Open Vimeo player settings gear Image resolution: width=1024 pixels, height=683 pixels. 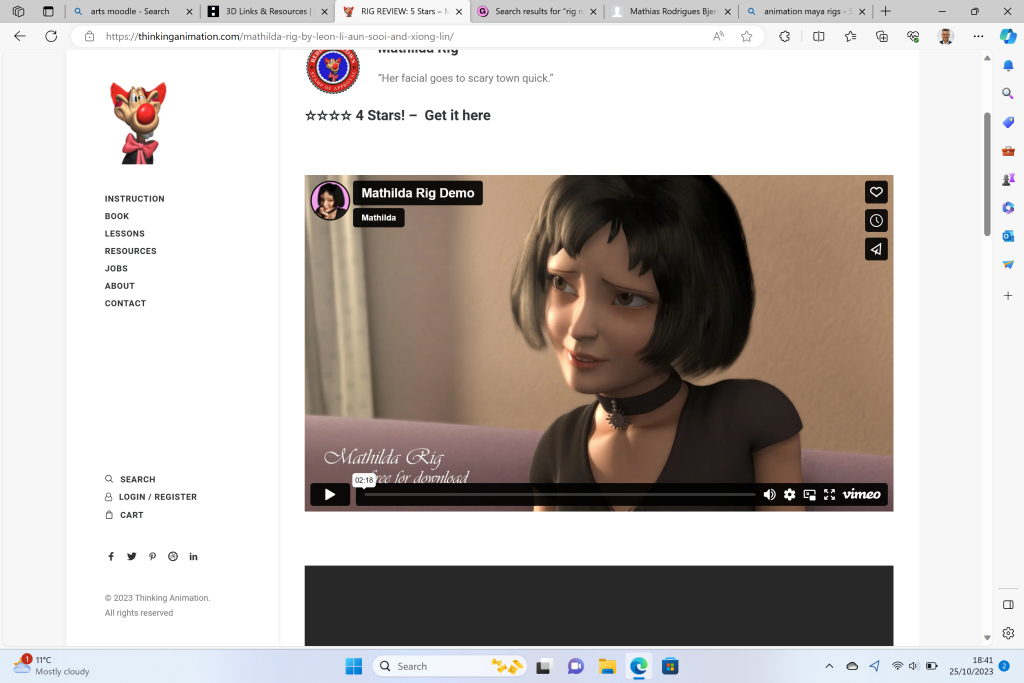(x=790, y=494)
